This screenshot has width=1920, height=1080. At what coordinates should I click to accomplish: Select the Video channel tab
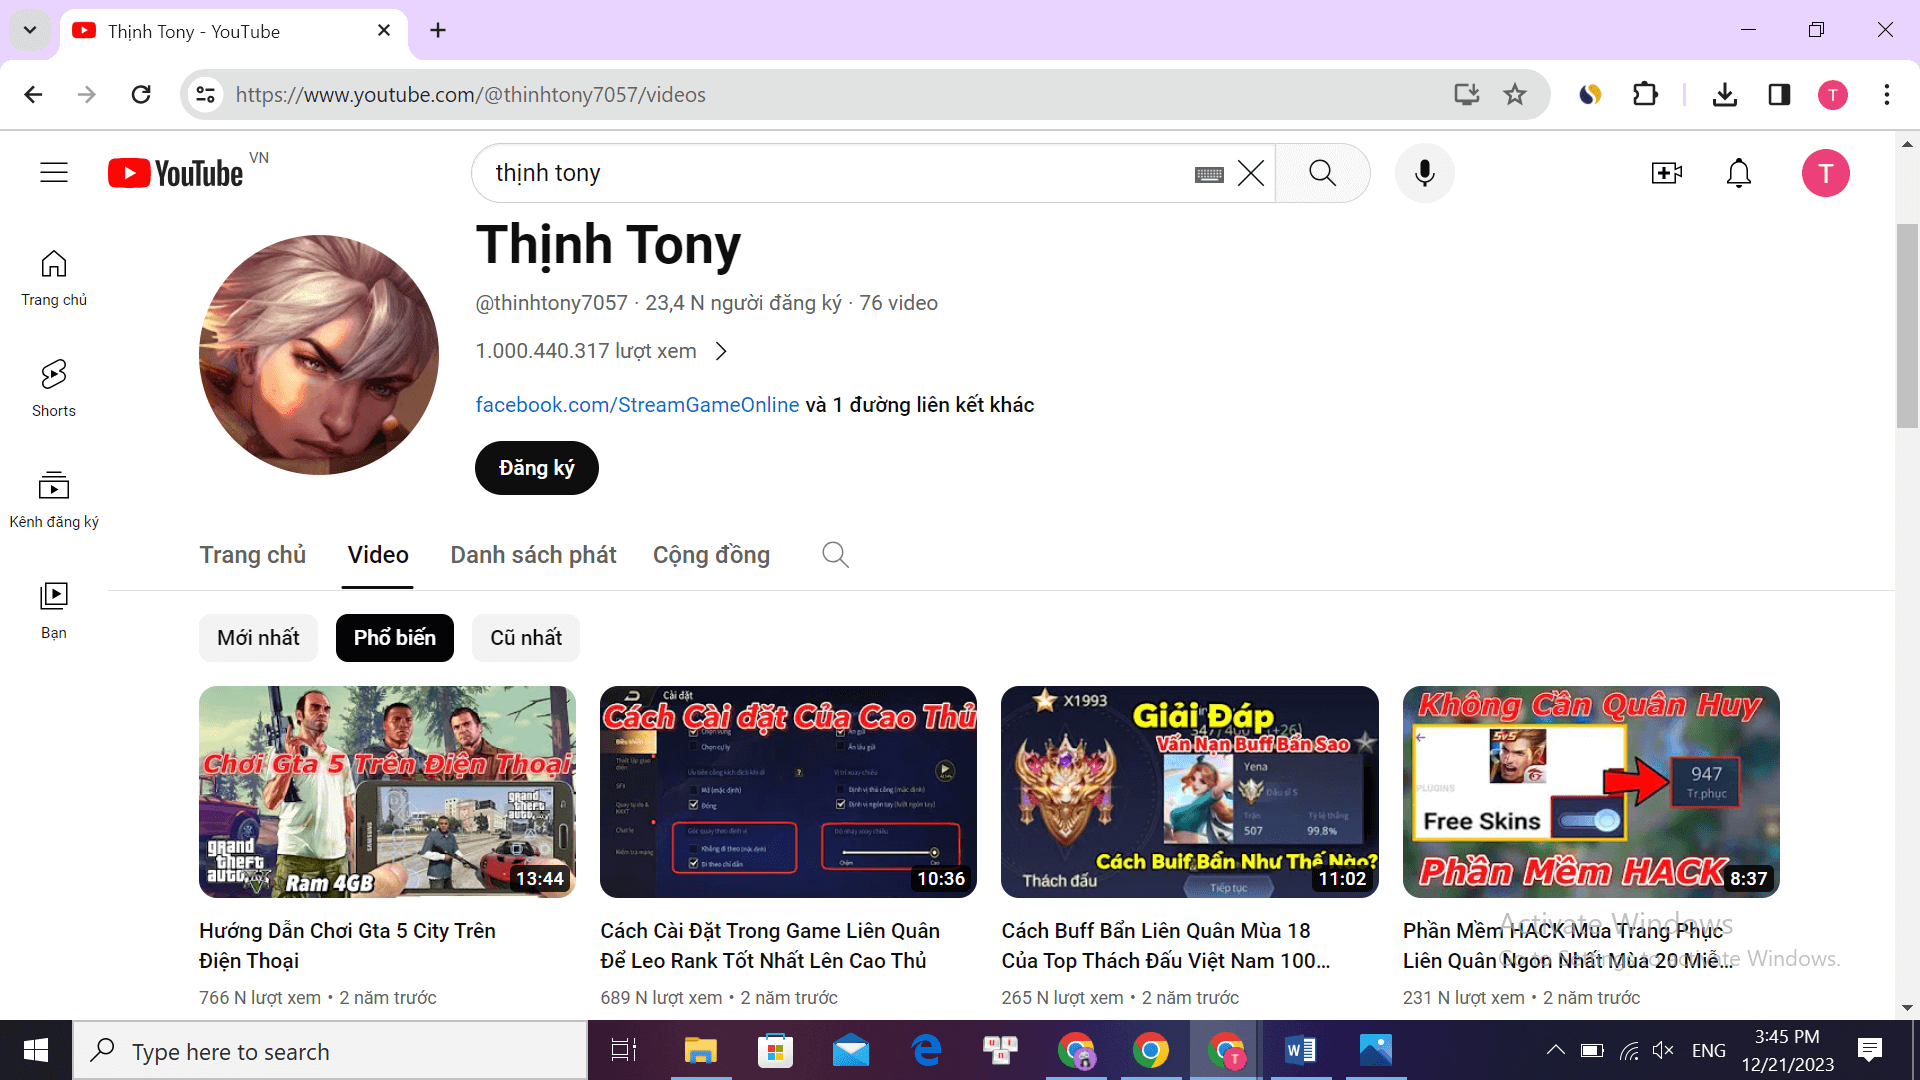[378, 555]
